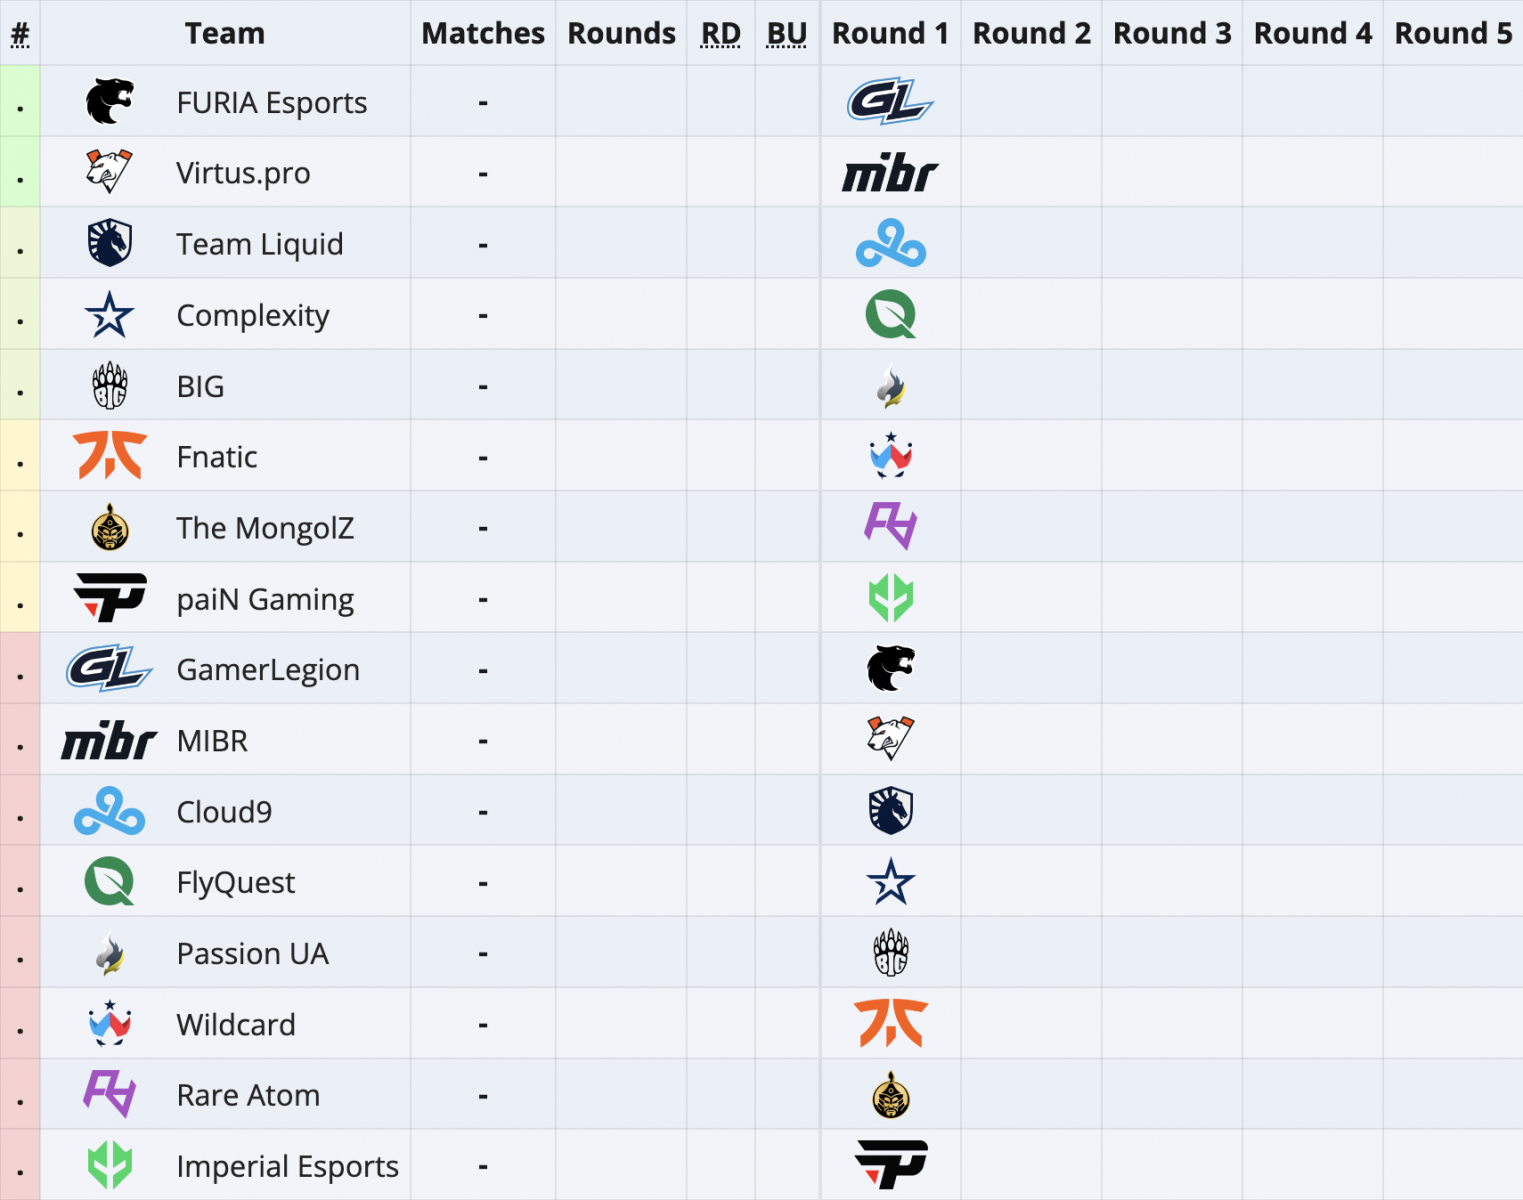Open the Passion UA team link
Viewport: 1523px width, 1200px height.
coord(252,954)
